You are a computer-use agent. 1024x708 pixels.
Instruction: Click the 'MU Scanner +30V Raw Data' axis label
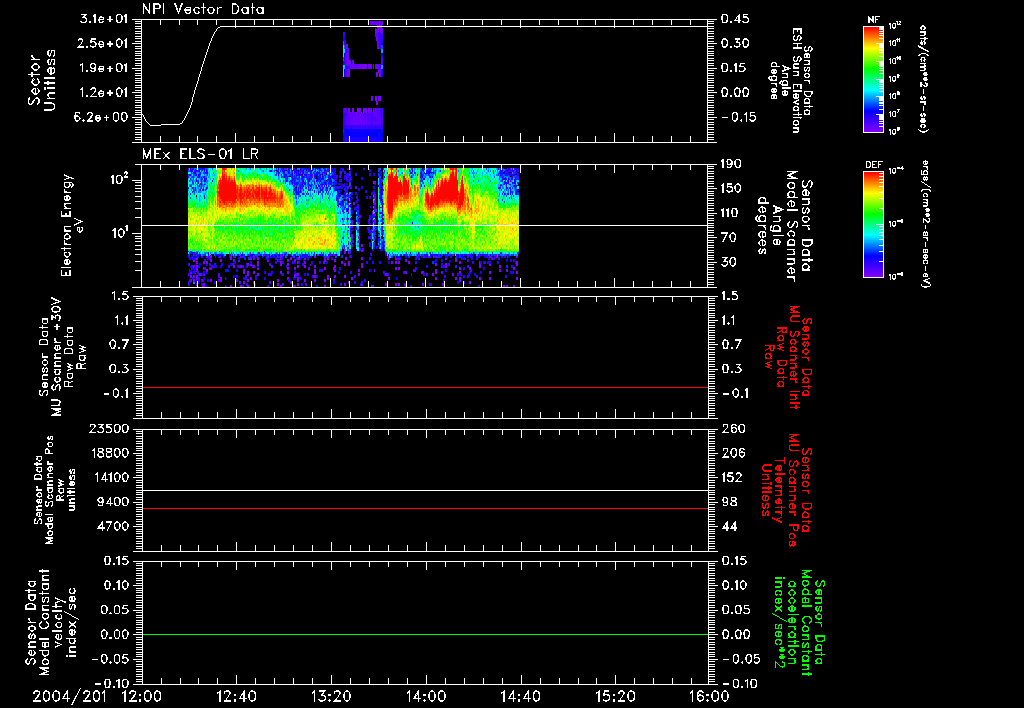pos(62,357)
